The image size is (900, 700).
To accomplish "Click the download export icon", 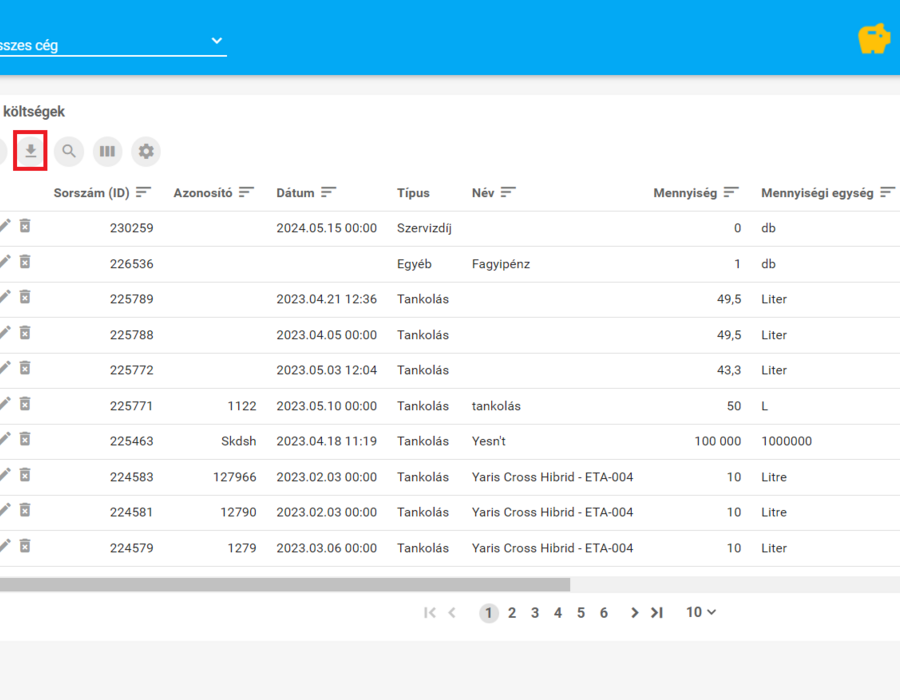I will coord(30,151).
